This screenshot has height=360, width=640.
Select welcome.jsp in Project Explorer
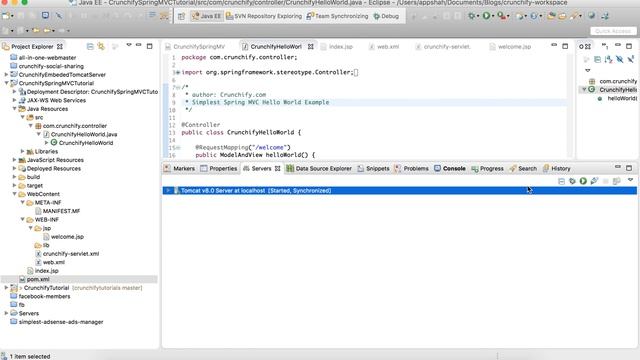coord(67,237)
